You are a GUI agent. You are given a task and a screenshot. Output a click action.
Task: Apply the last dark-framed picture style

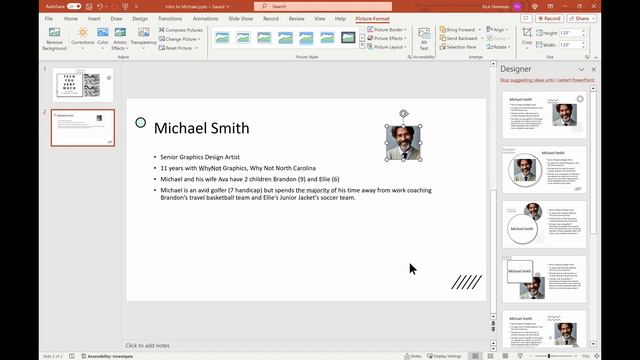(x=348, y=38)
